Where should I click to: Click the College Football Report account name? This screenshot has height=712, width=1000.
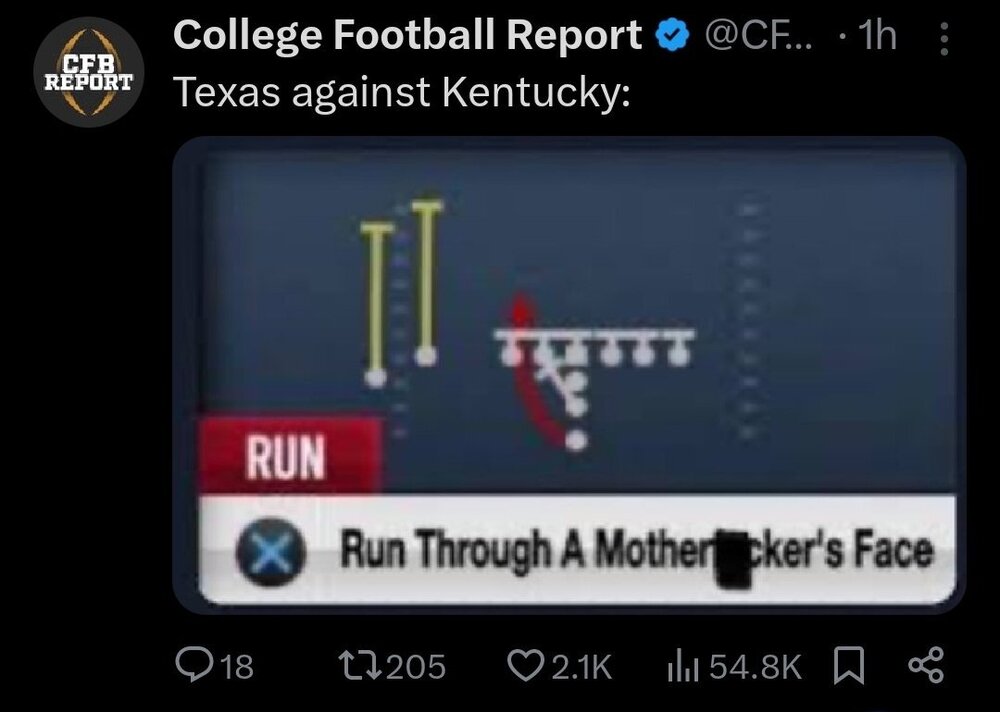tap(407, 37)
